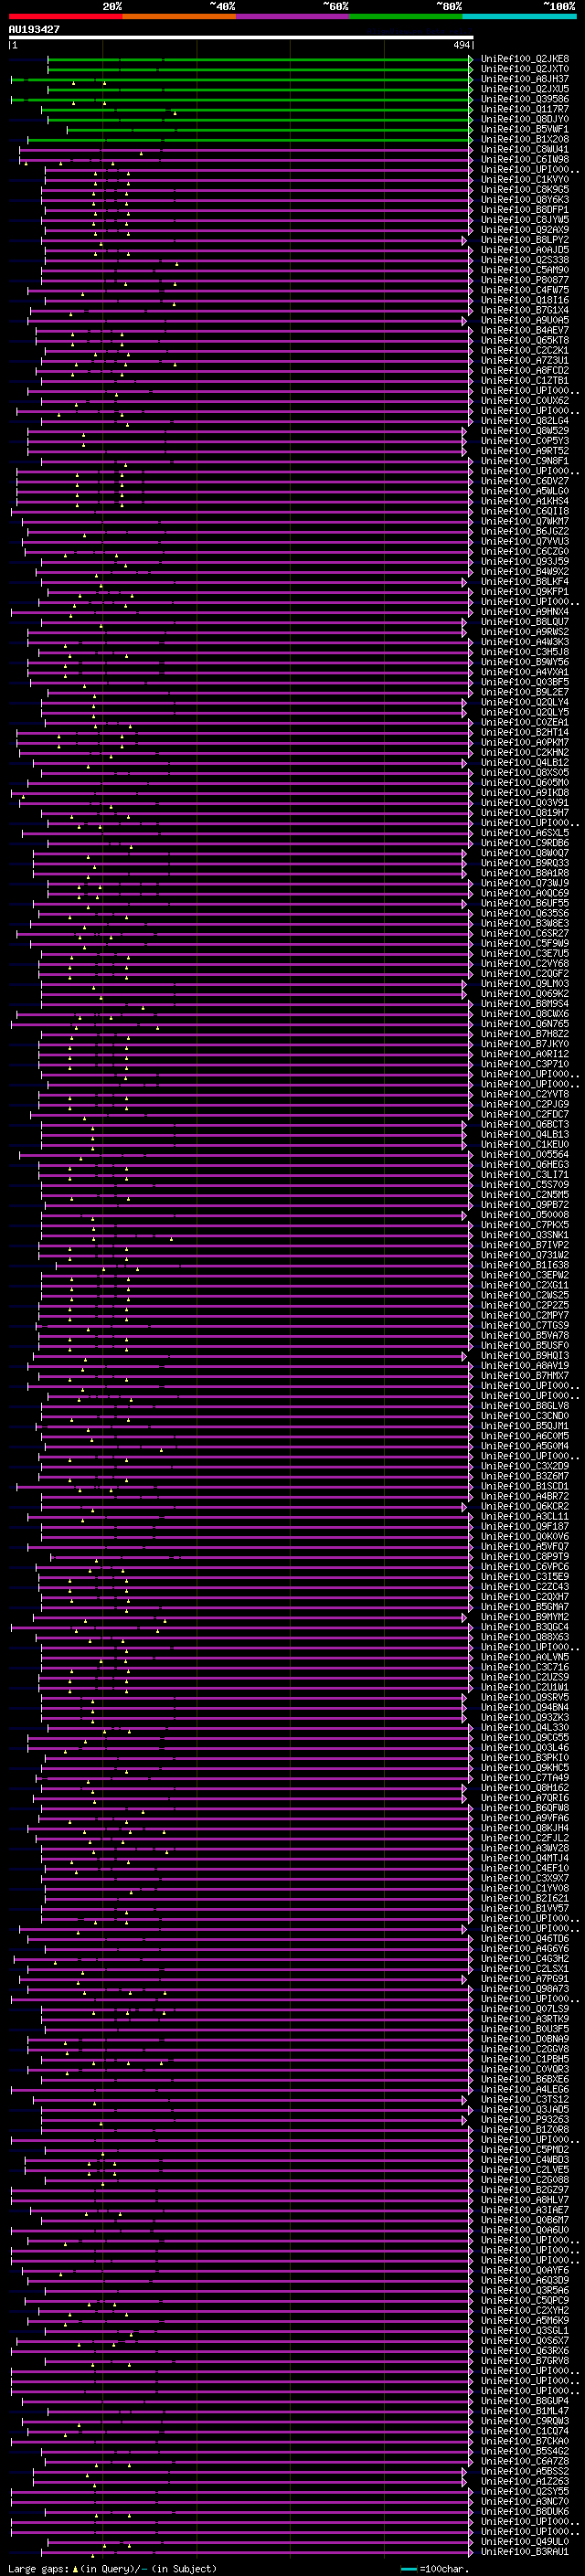Select hit UniRef100_A6C0M5

(525, 1436)
